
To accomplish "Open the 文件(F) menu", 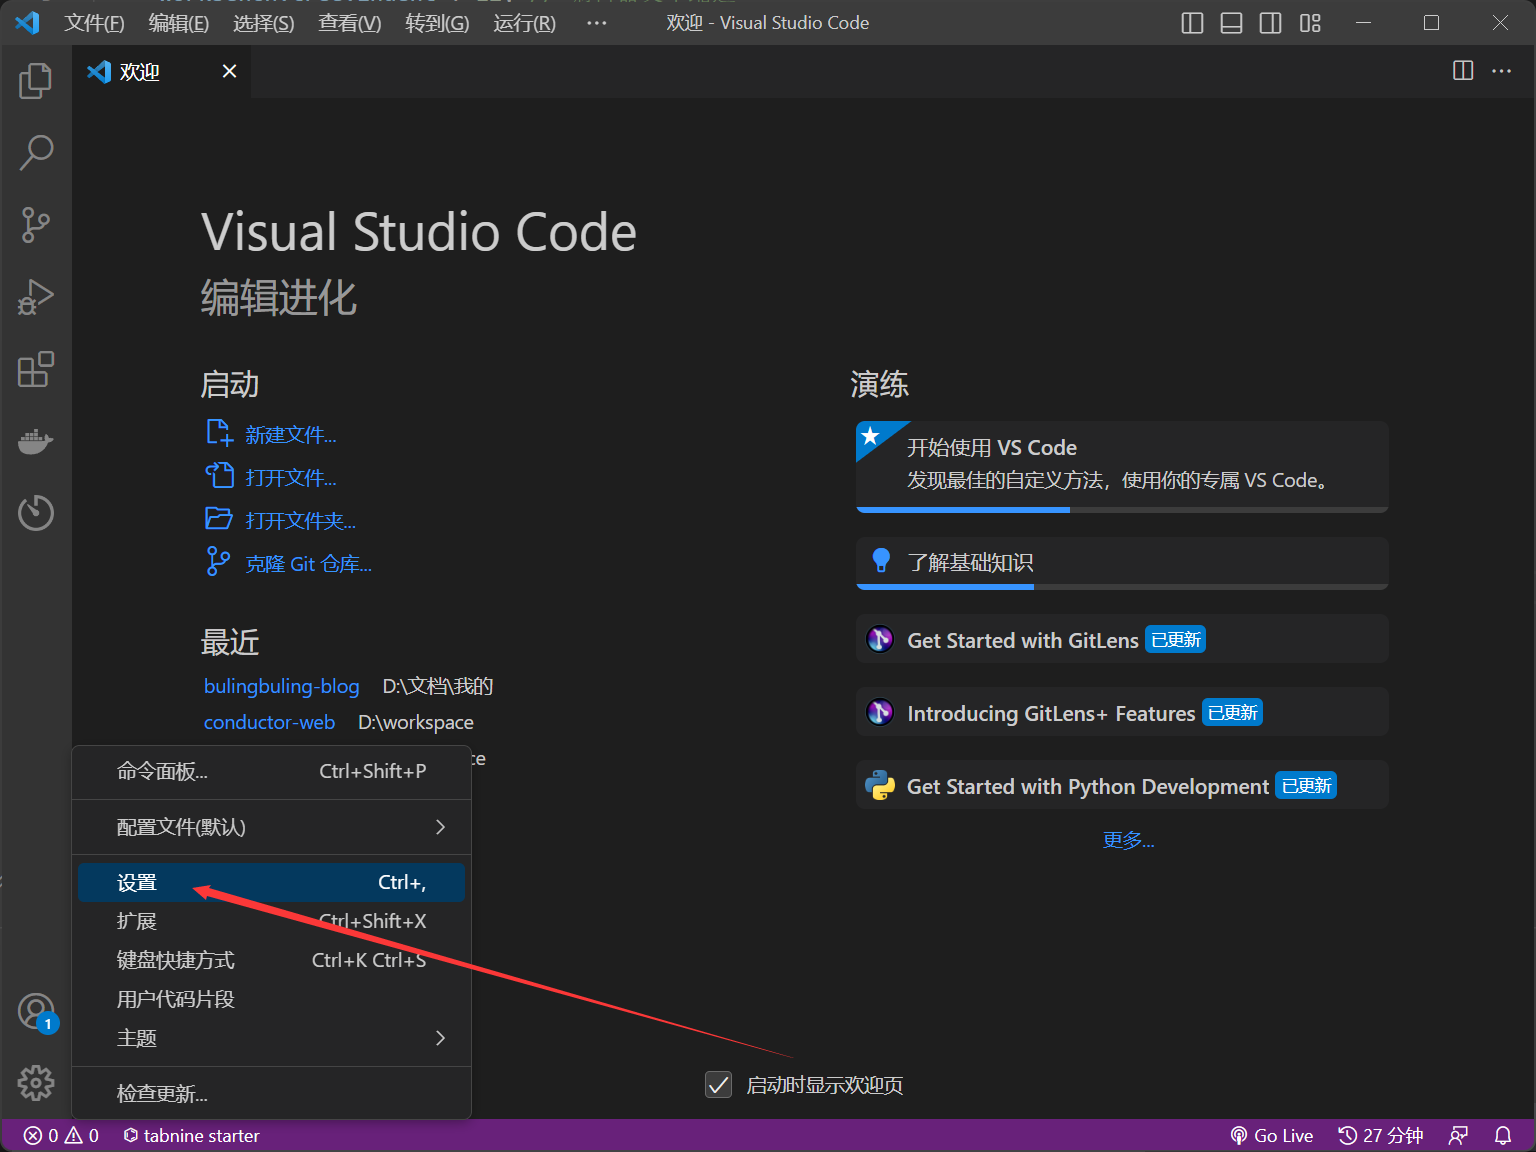I will click(94, 23).
